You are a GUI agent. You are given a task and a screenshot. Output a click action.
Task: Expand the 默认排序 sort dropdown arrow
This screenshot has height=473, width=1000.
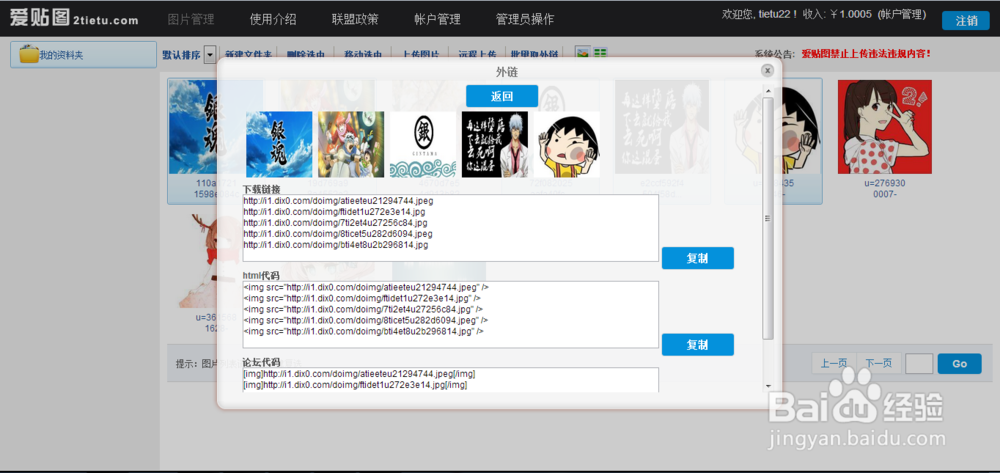click(210, 55)
